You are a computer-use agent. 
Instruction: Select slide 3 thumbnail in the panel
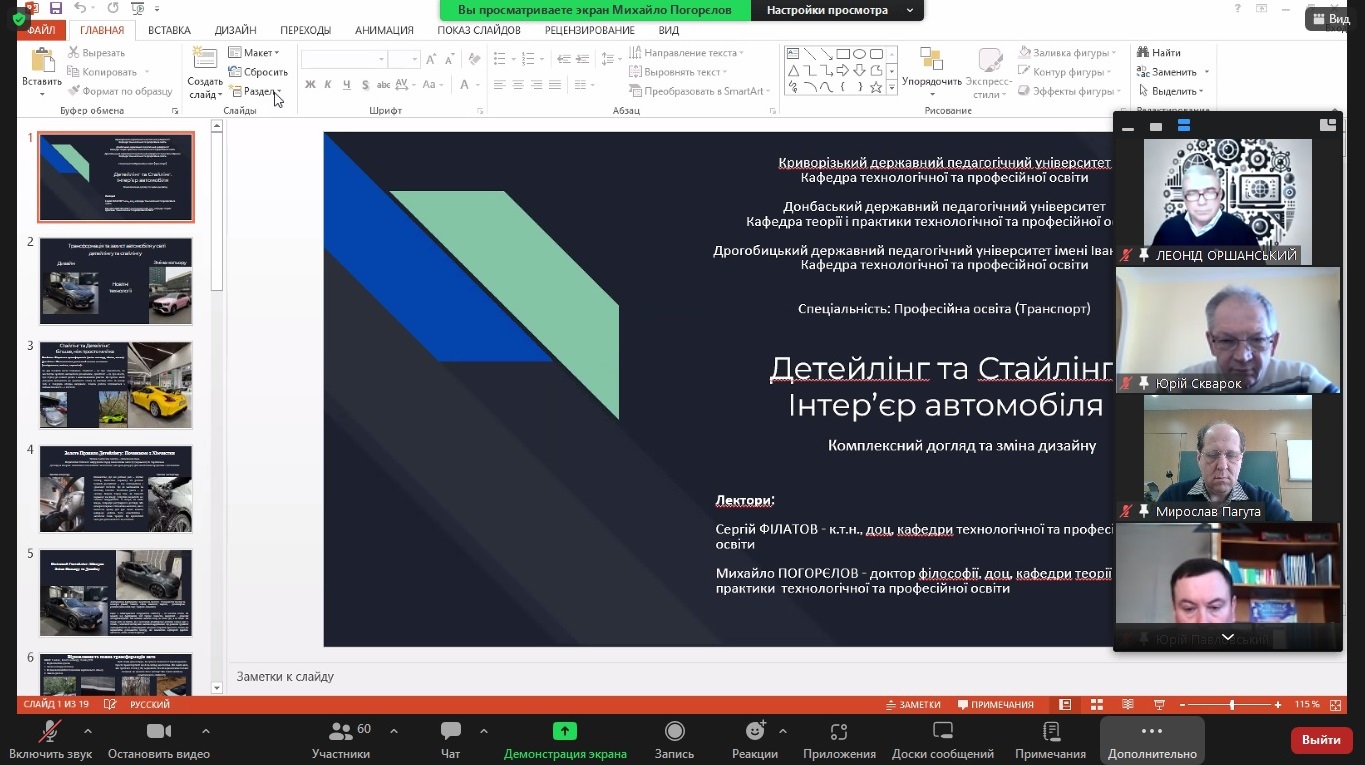tap(116, 384)
